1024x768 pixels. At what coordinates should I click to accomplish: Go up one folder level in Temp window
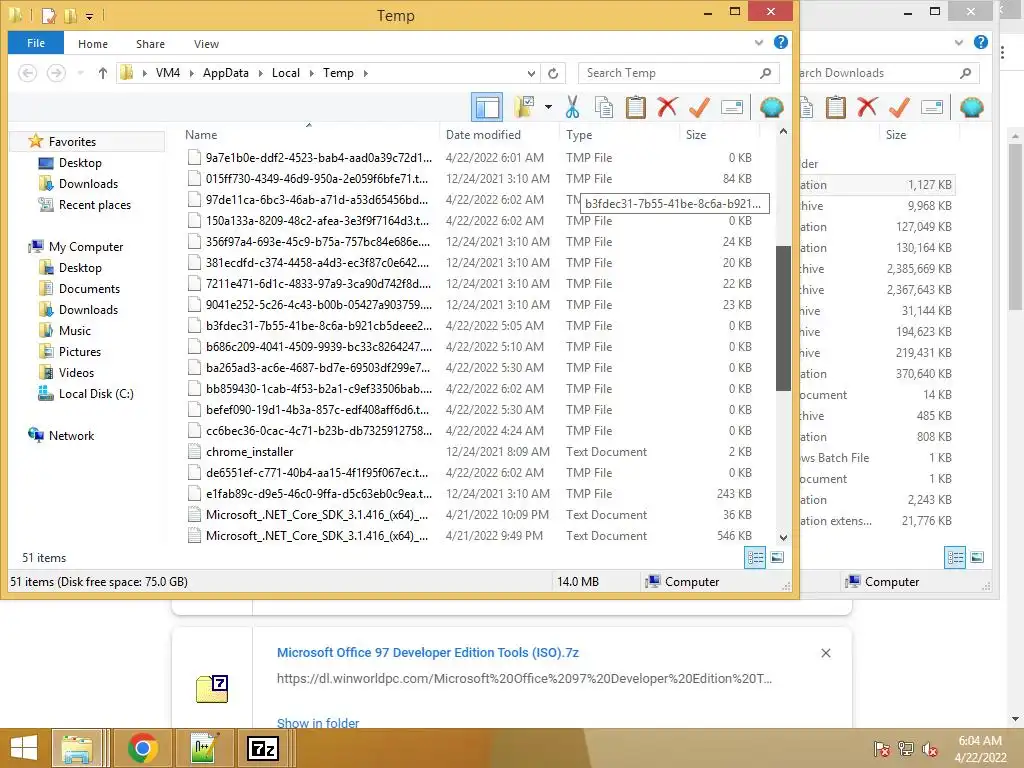pyautogui.click(x=103, y=73)
